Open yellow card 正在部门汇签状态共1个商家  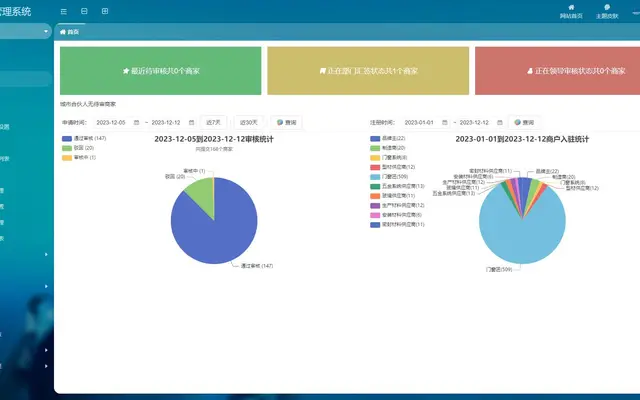point(368,71)
